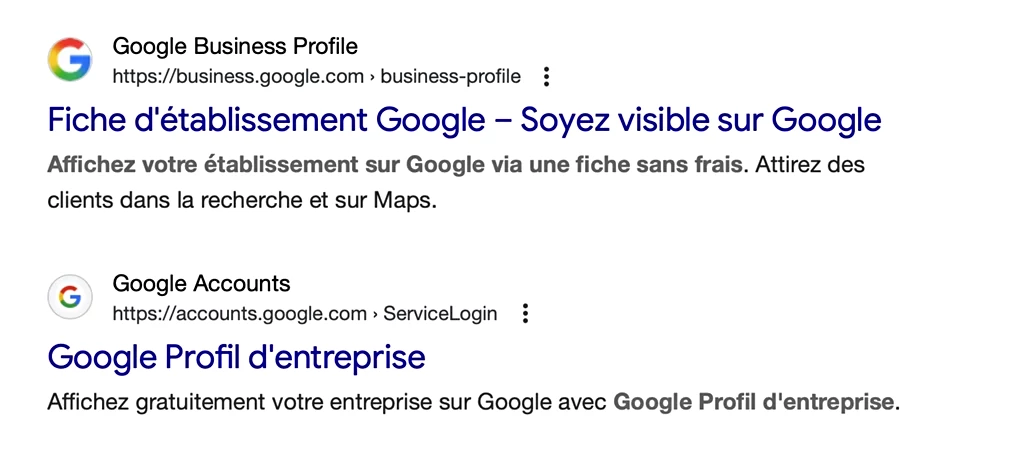This screenshot has height=451, width=1024.
Task: Click the https://accounts.google.com URL text
Action: [x=239, y=314]
